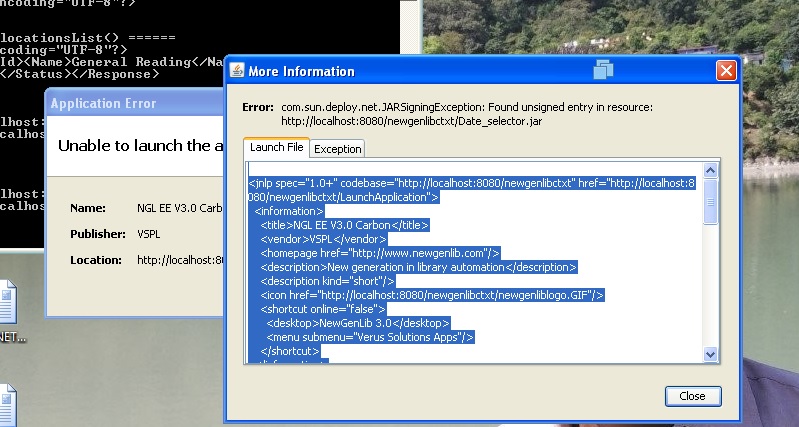Click the launch file scrollbar up arrow

click(711, 170)
